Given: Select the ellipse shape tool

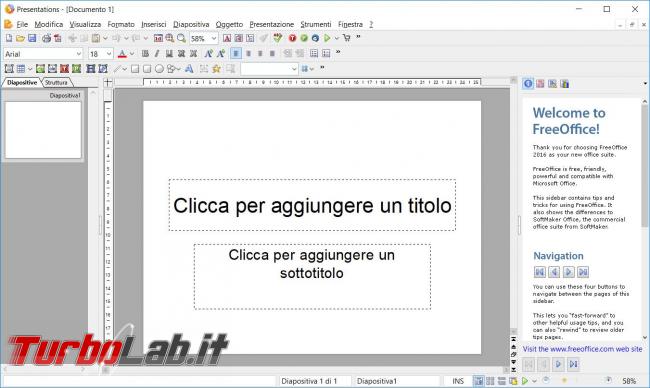Looking at the screenshot, I should [x=159, y=69].
